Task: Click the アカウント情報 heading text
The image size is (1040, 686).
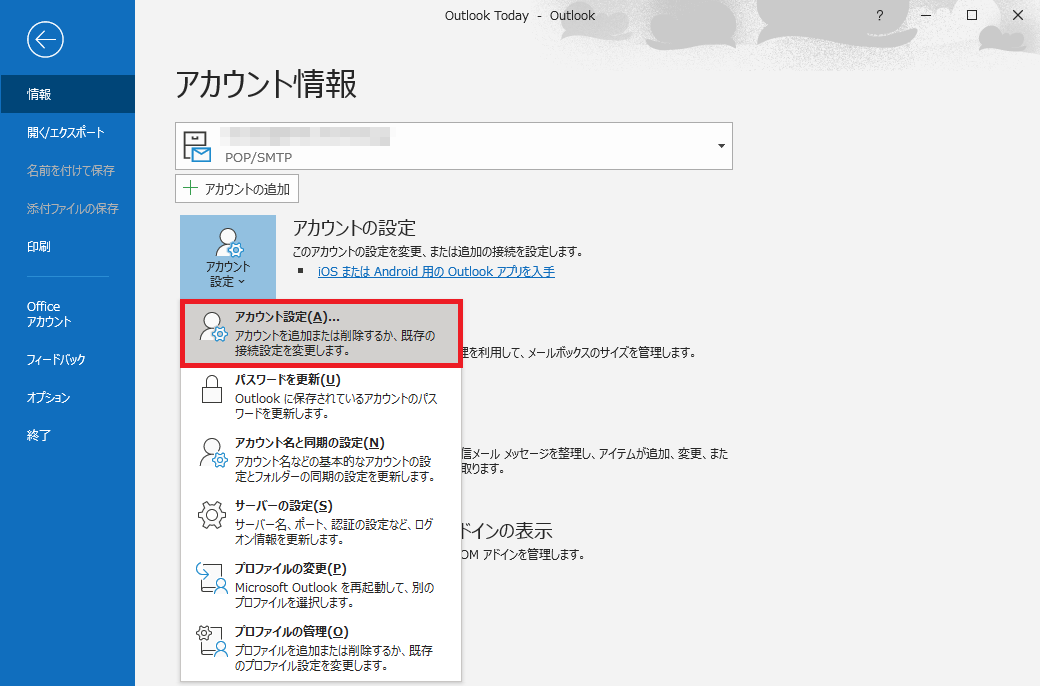Action: click(x=266, y=84)
